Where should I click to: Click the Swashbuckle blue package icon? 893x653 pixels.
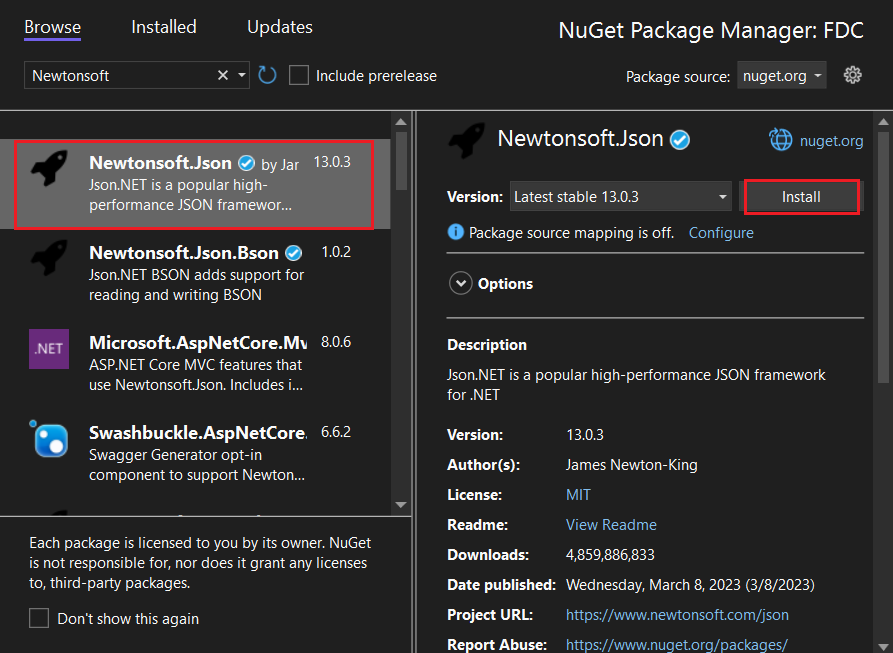pos(50,439)
